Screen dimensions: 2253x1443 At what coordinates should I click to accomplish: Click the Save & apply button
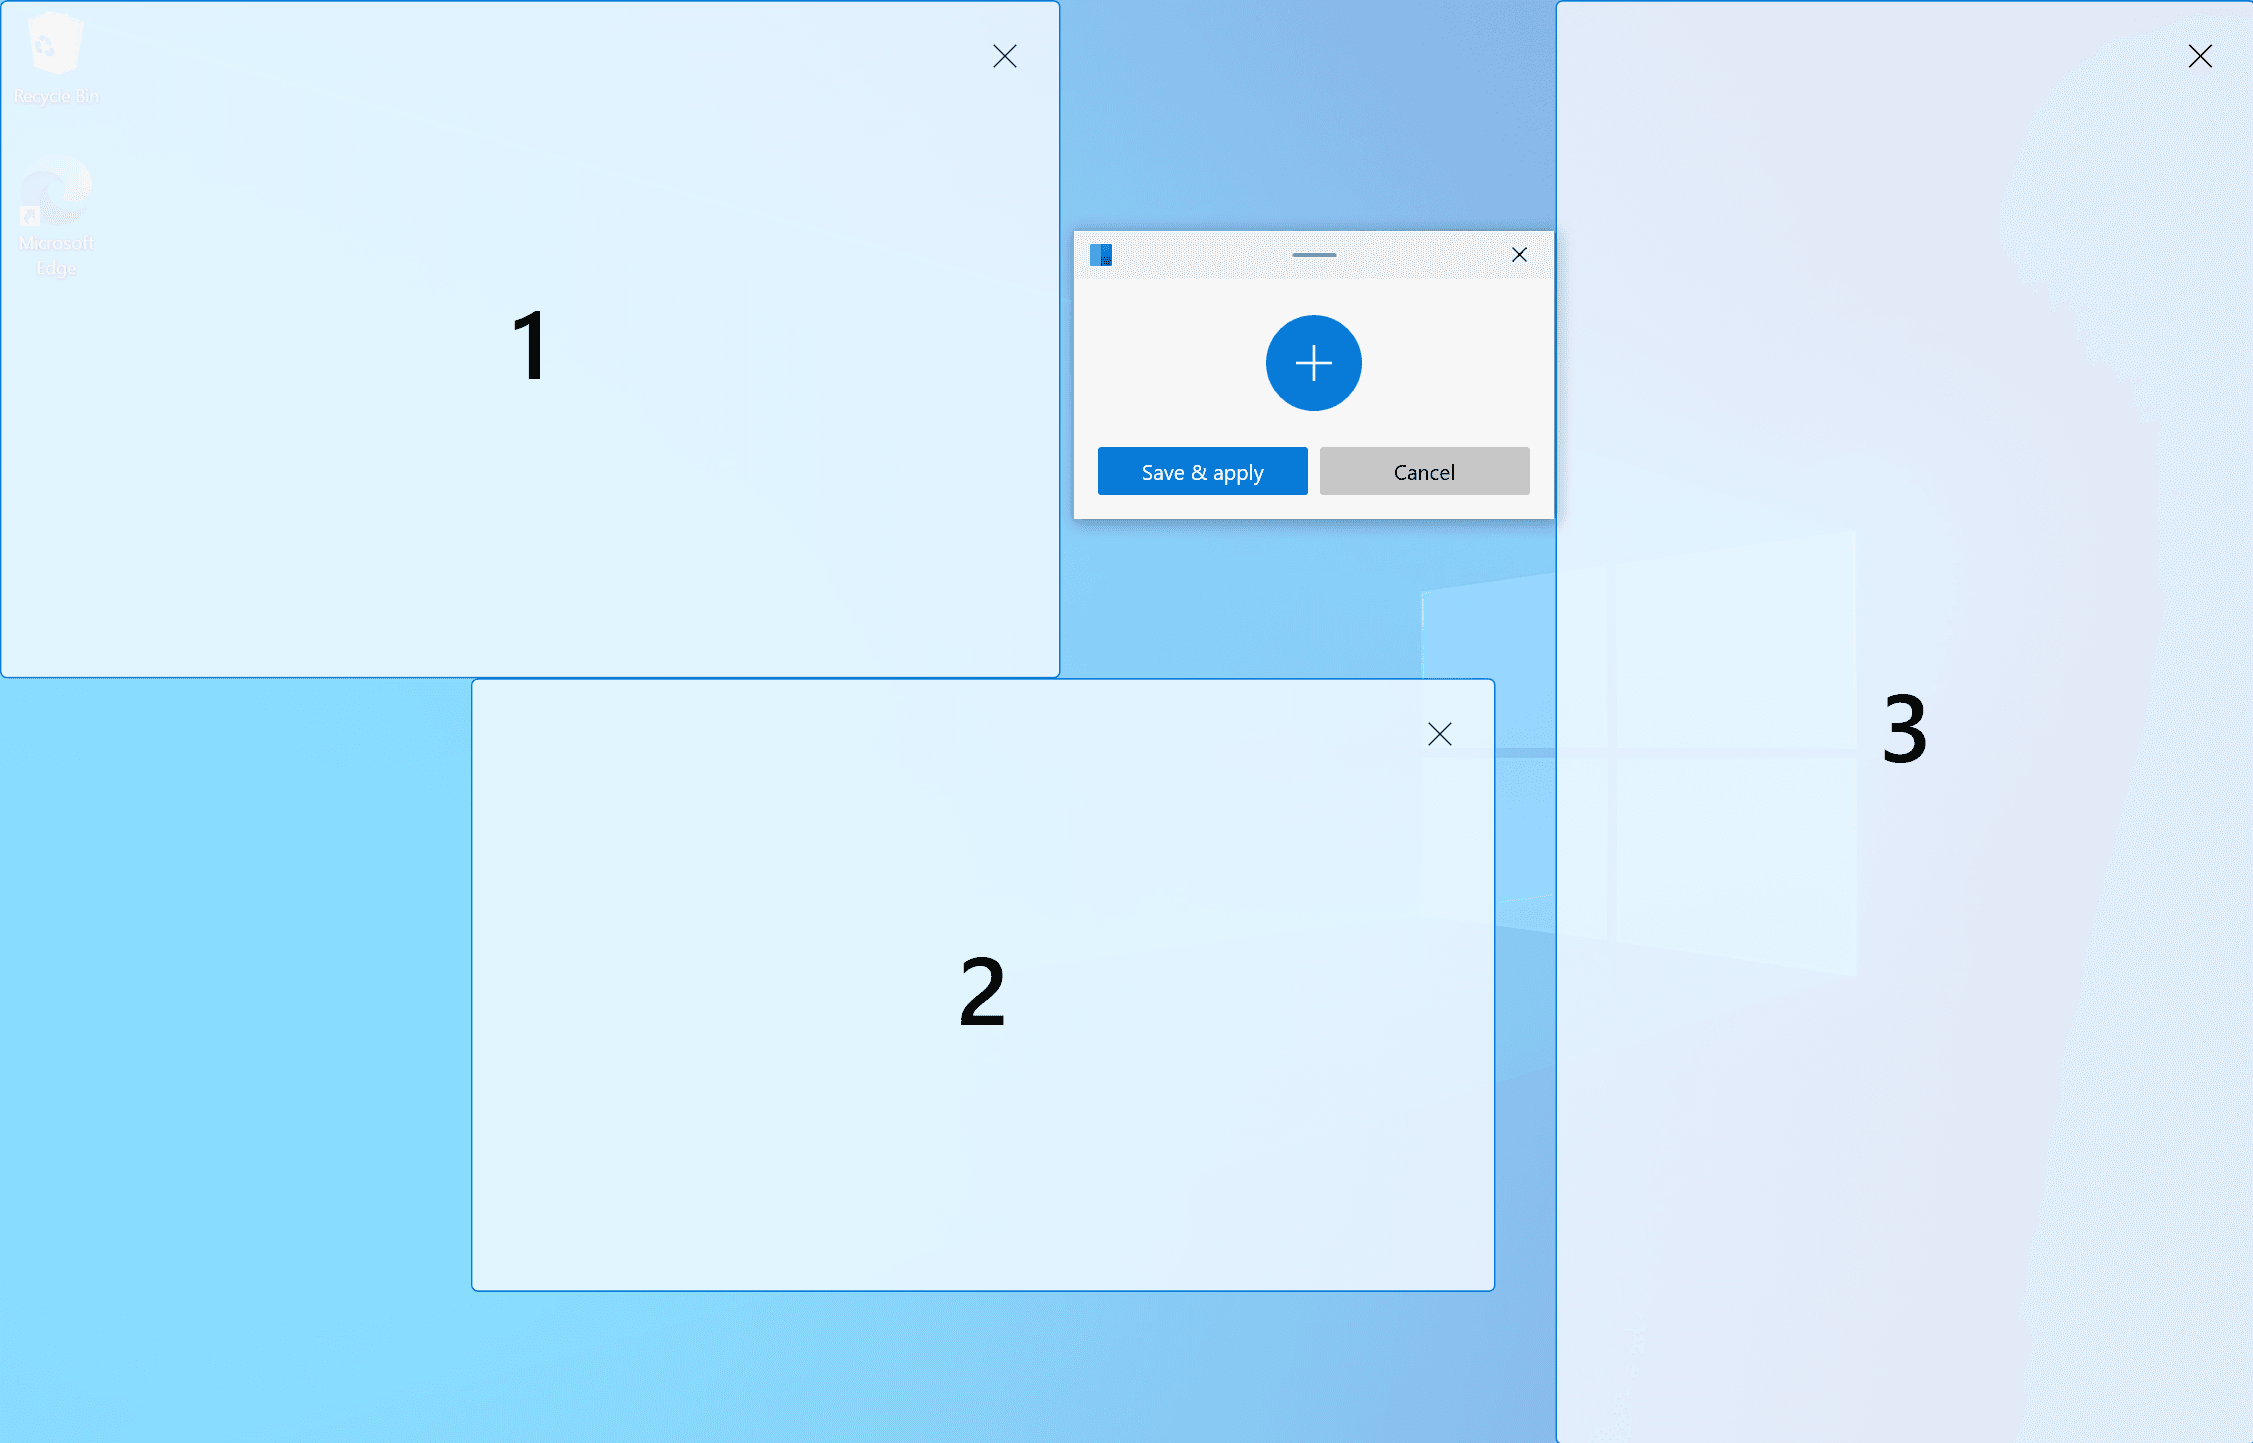[1202, 473]
